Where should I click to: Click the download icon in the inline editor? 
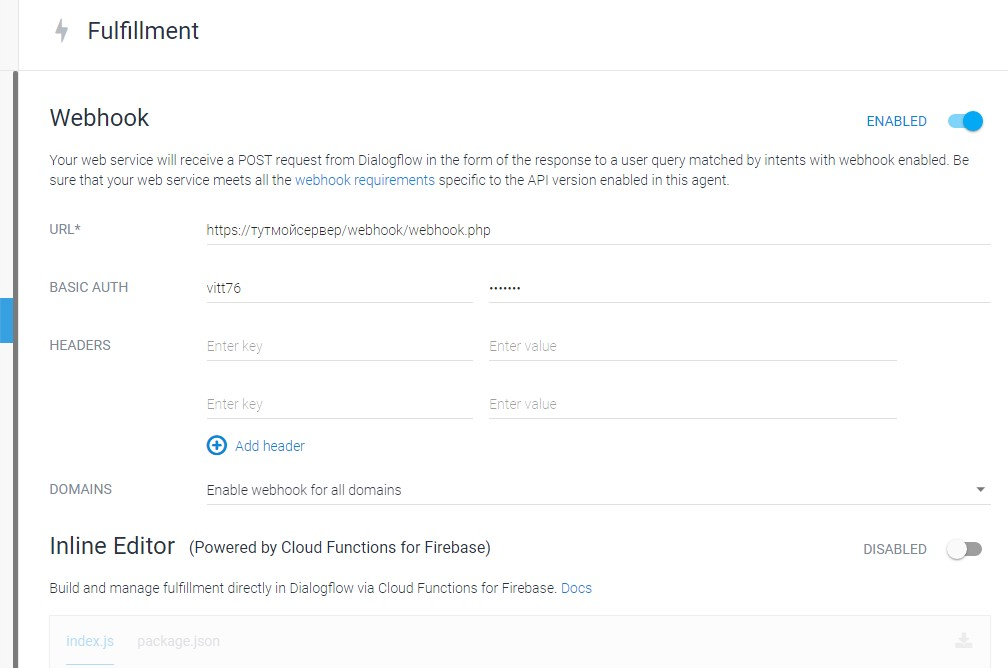click(x=963, y=641)
